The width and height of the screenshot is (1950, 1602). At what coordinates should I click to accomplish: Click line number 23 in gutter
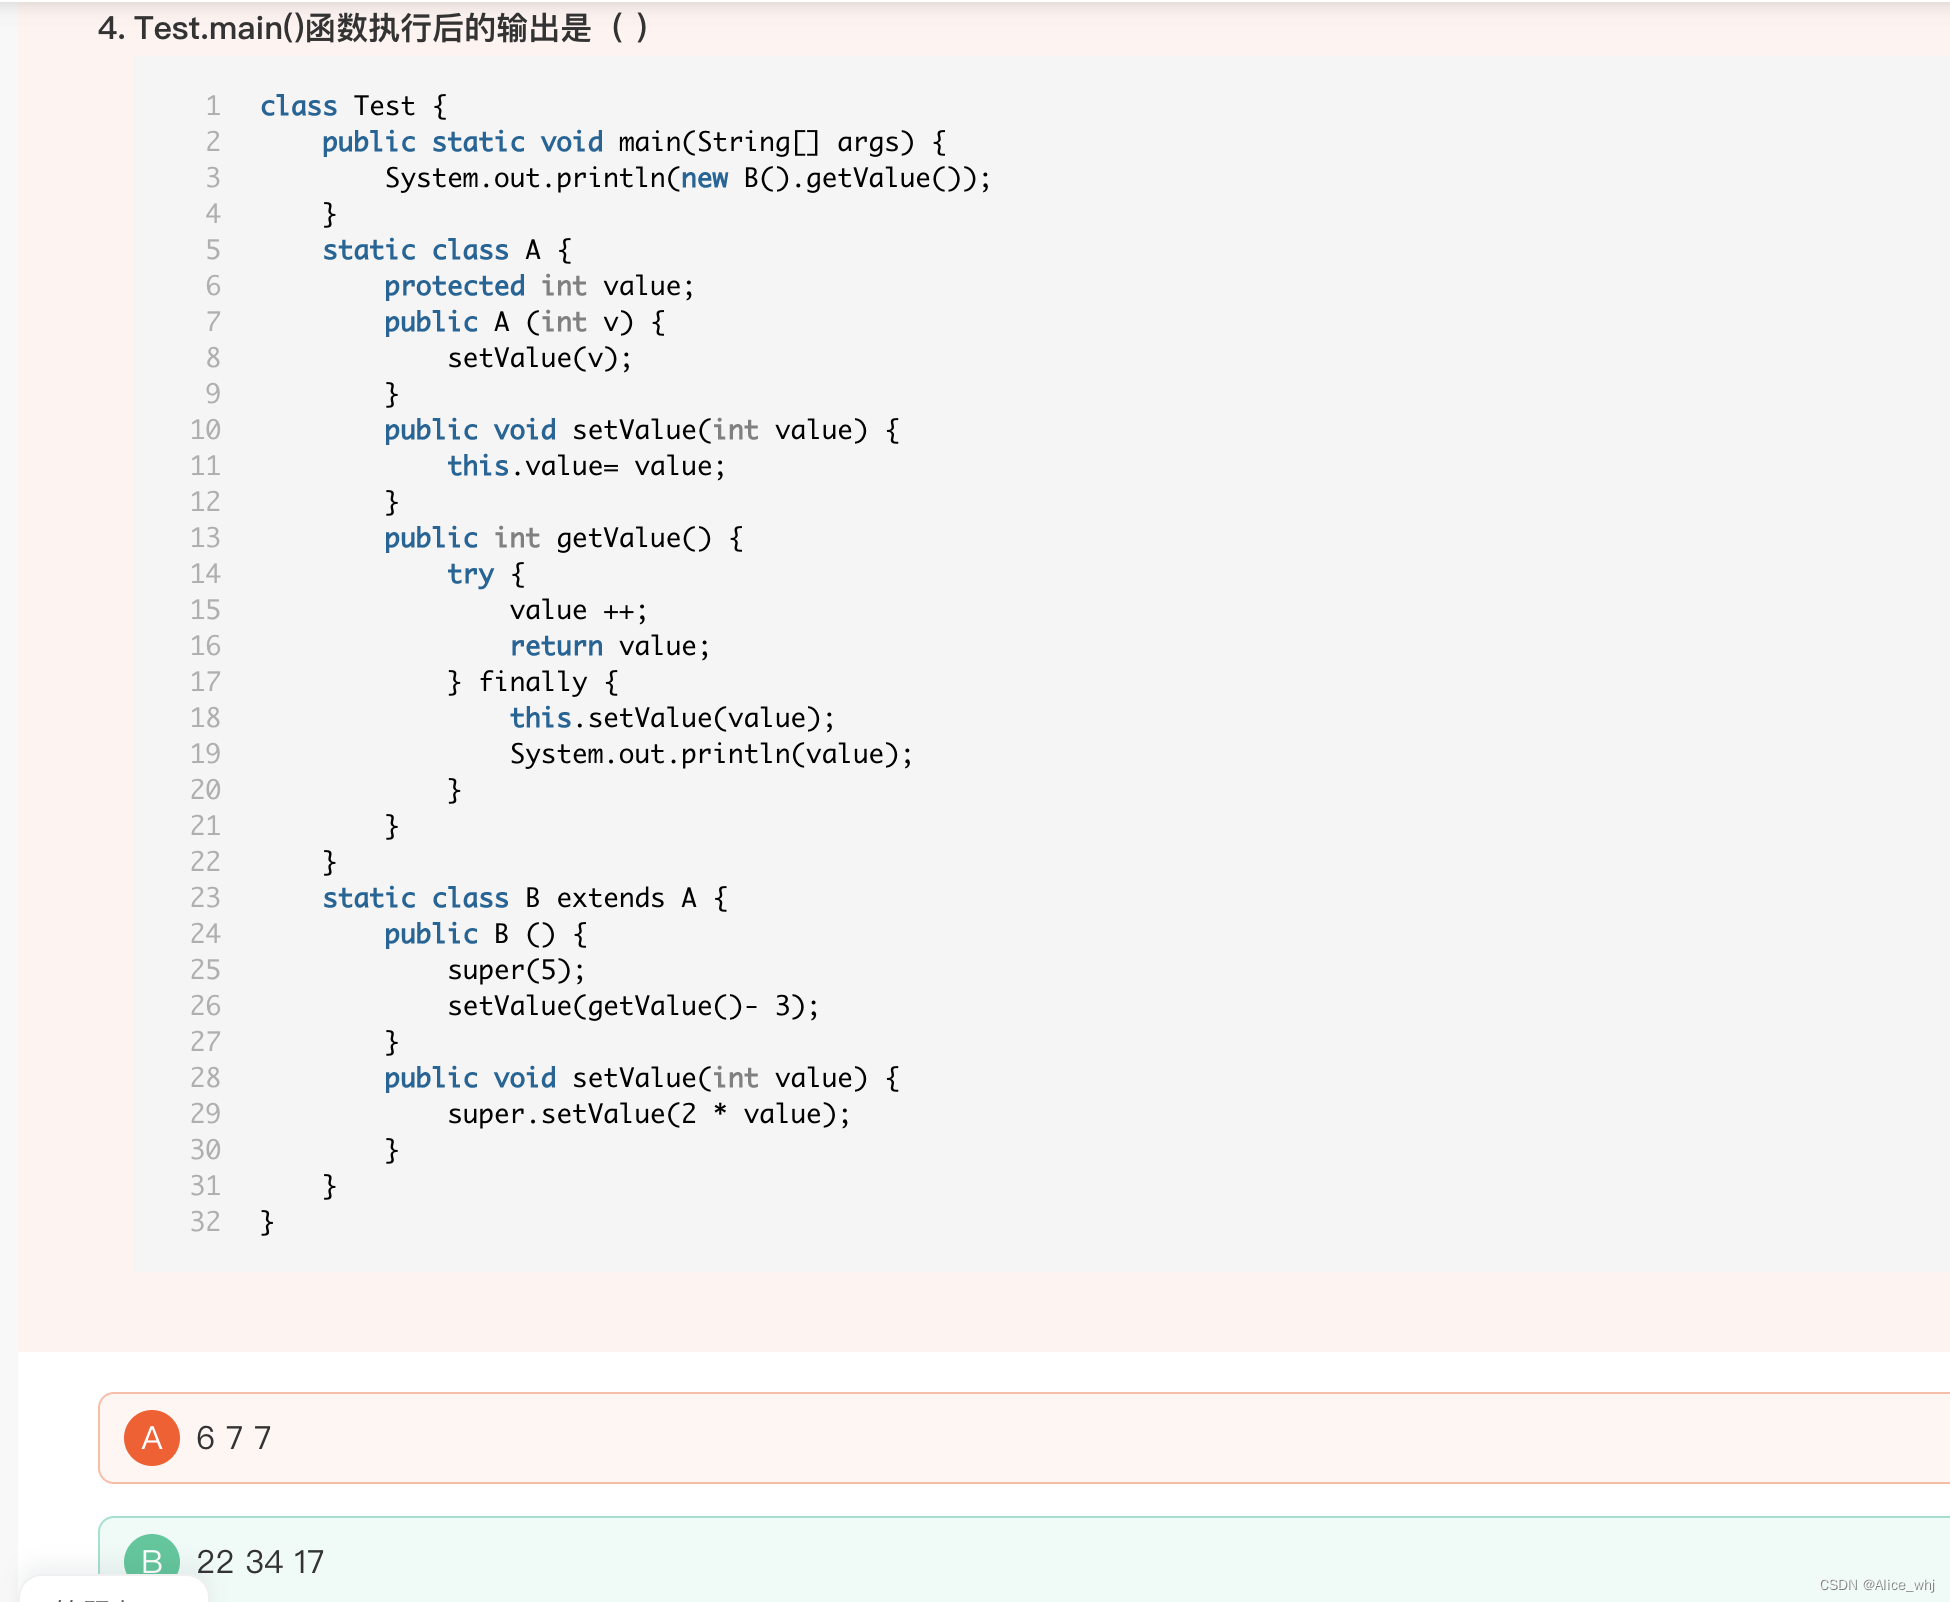point(205,898)
